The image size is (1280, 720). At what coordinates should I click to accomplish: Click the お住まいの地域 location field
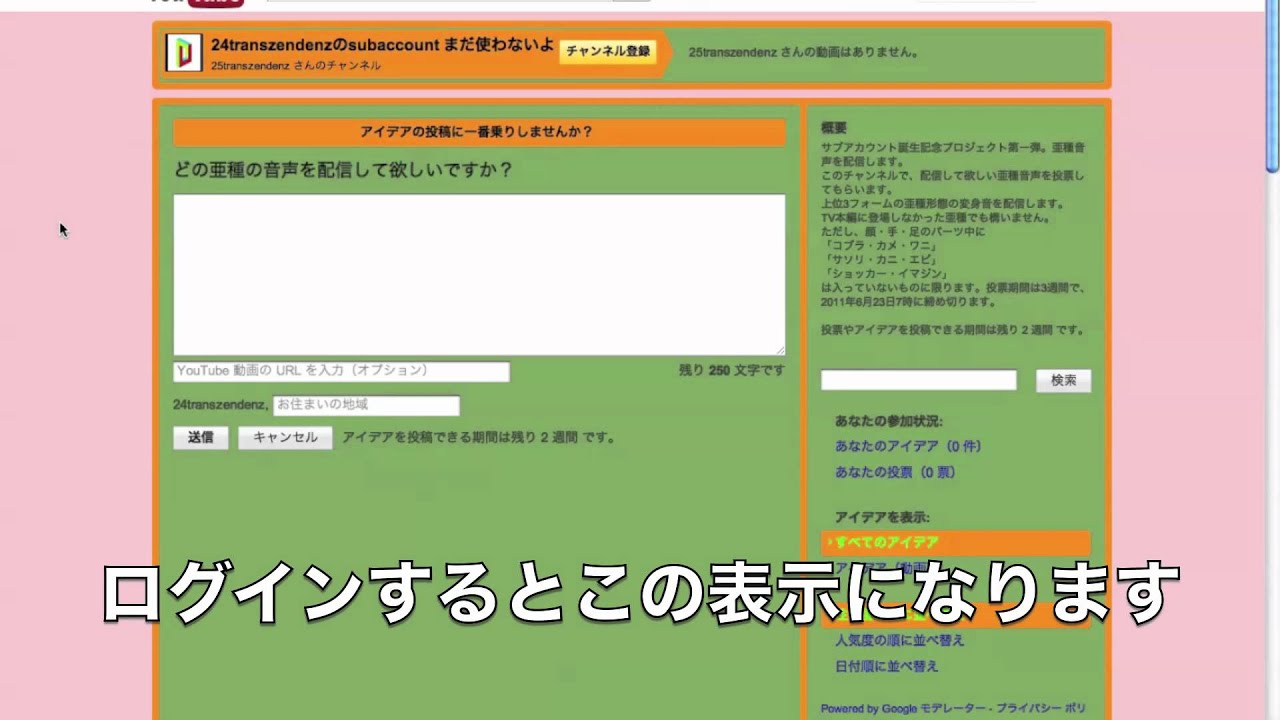366,405
